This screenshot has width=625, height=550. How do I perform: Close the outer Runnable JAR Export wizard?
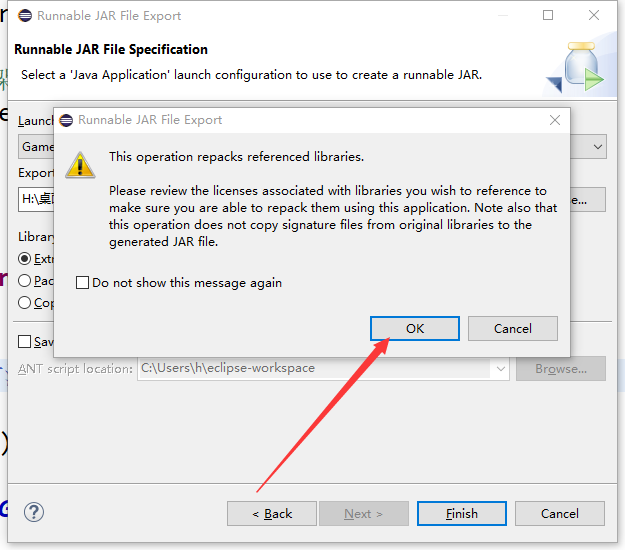(x=594, y=15)
